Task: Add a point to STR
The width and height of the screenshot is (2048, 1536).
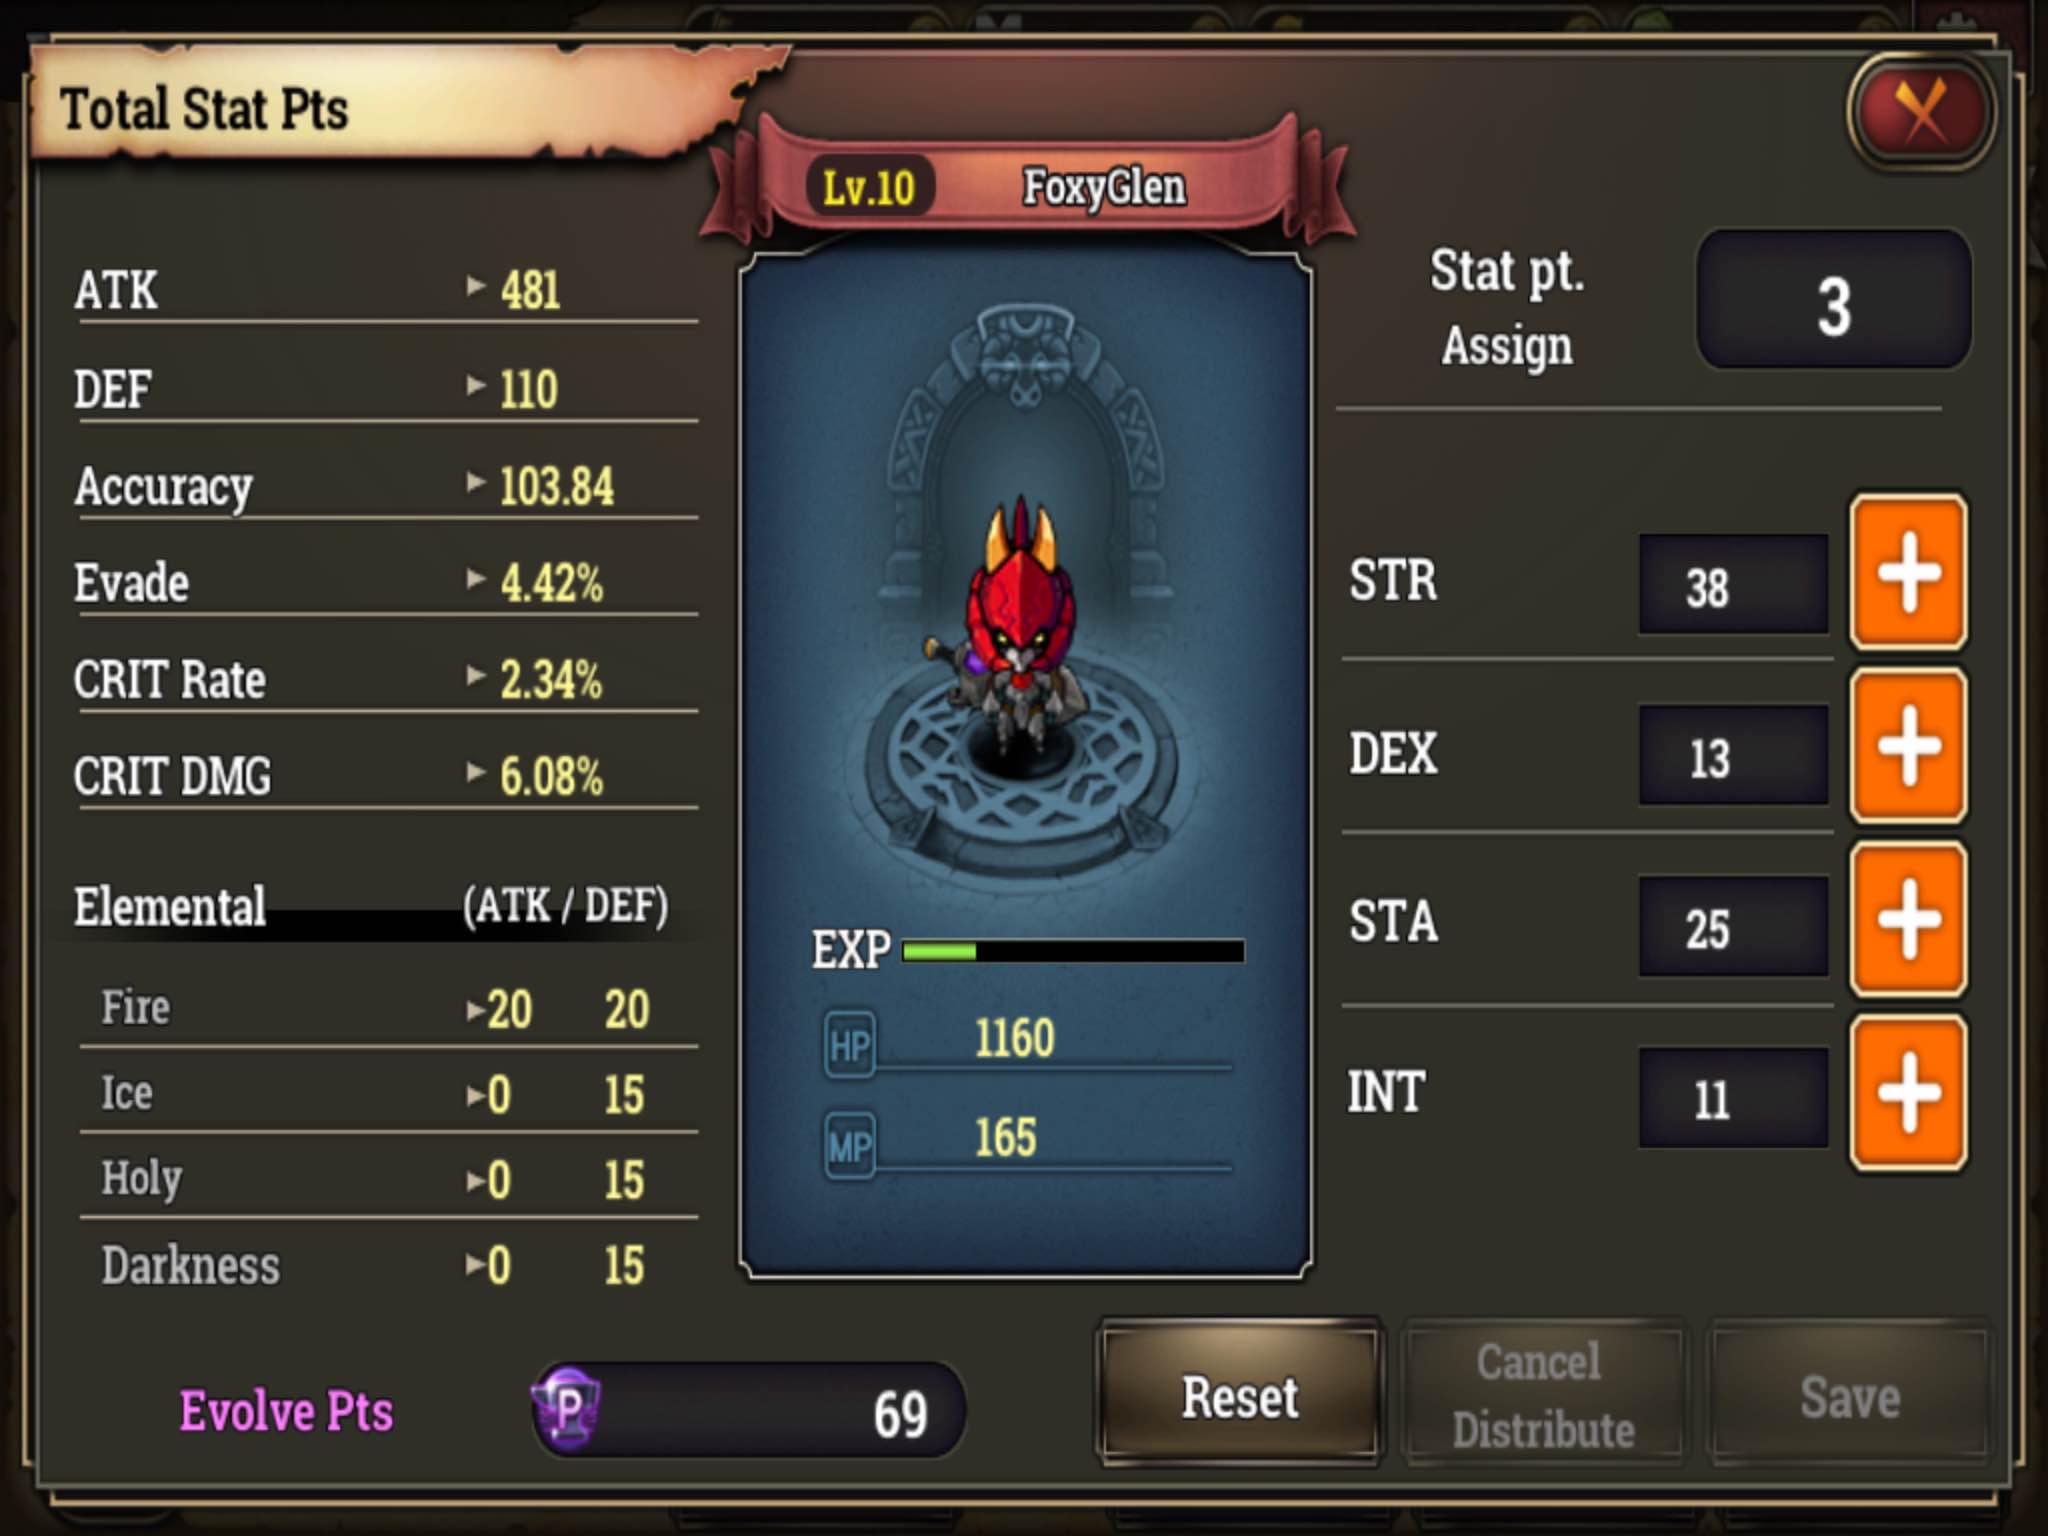Action: pyautogui.click(x=1908, y=572)
